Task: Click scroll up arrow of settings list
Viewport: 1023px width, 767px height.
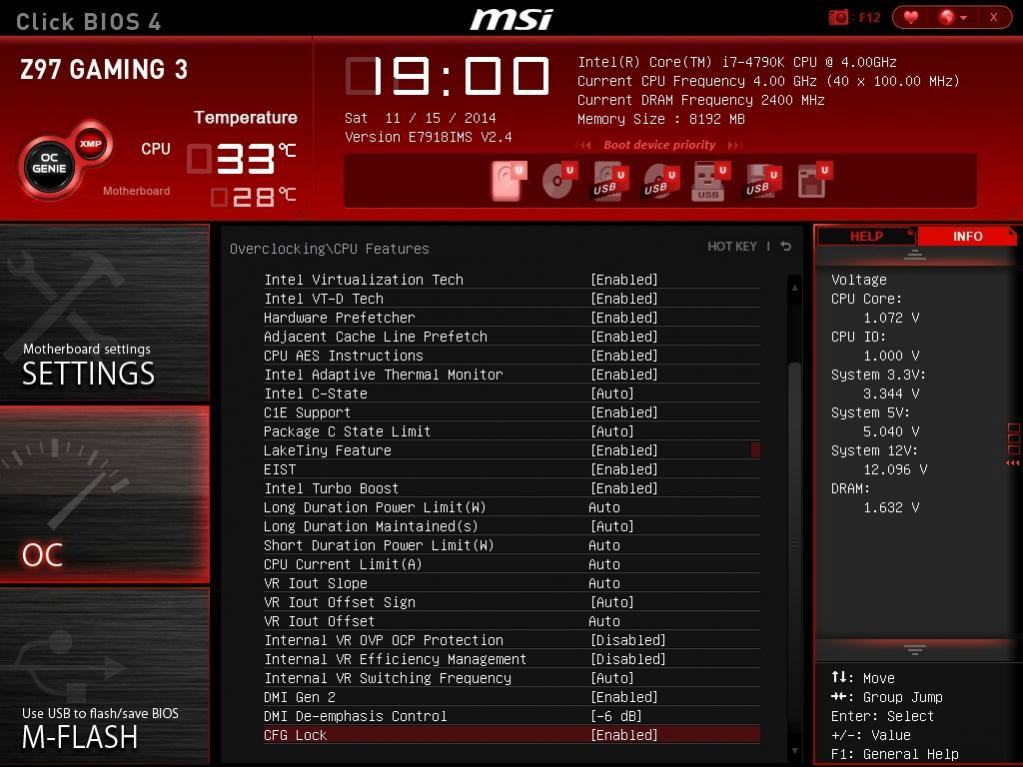Action: (795, 287)
